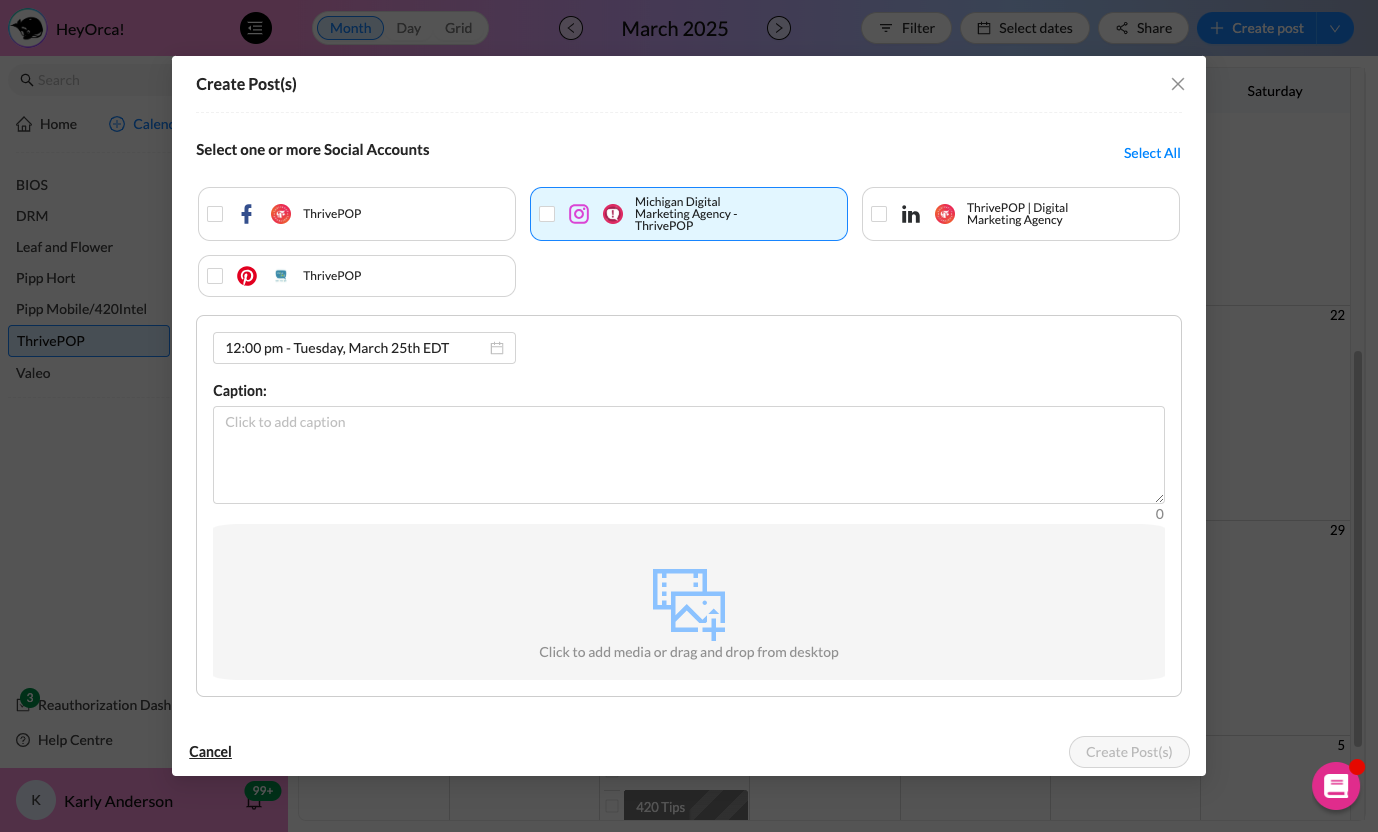Image resolution: width=1378 pixels, height=832 pixels.
Task: Open the chat support bubble icon
Action: click(x=1336, y=786)
